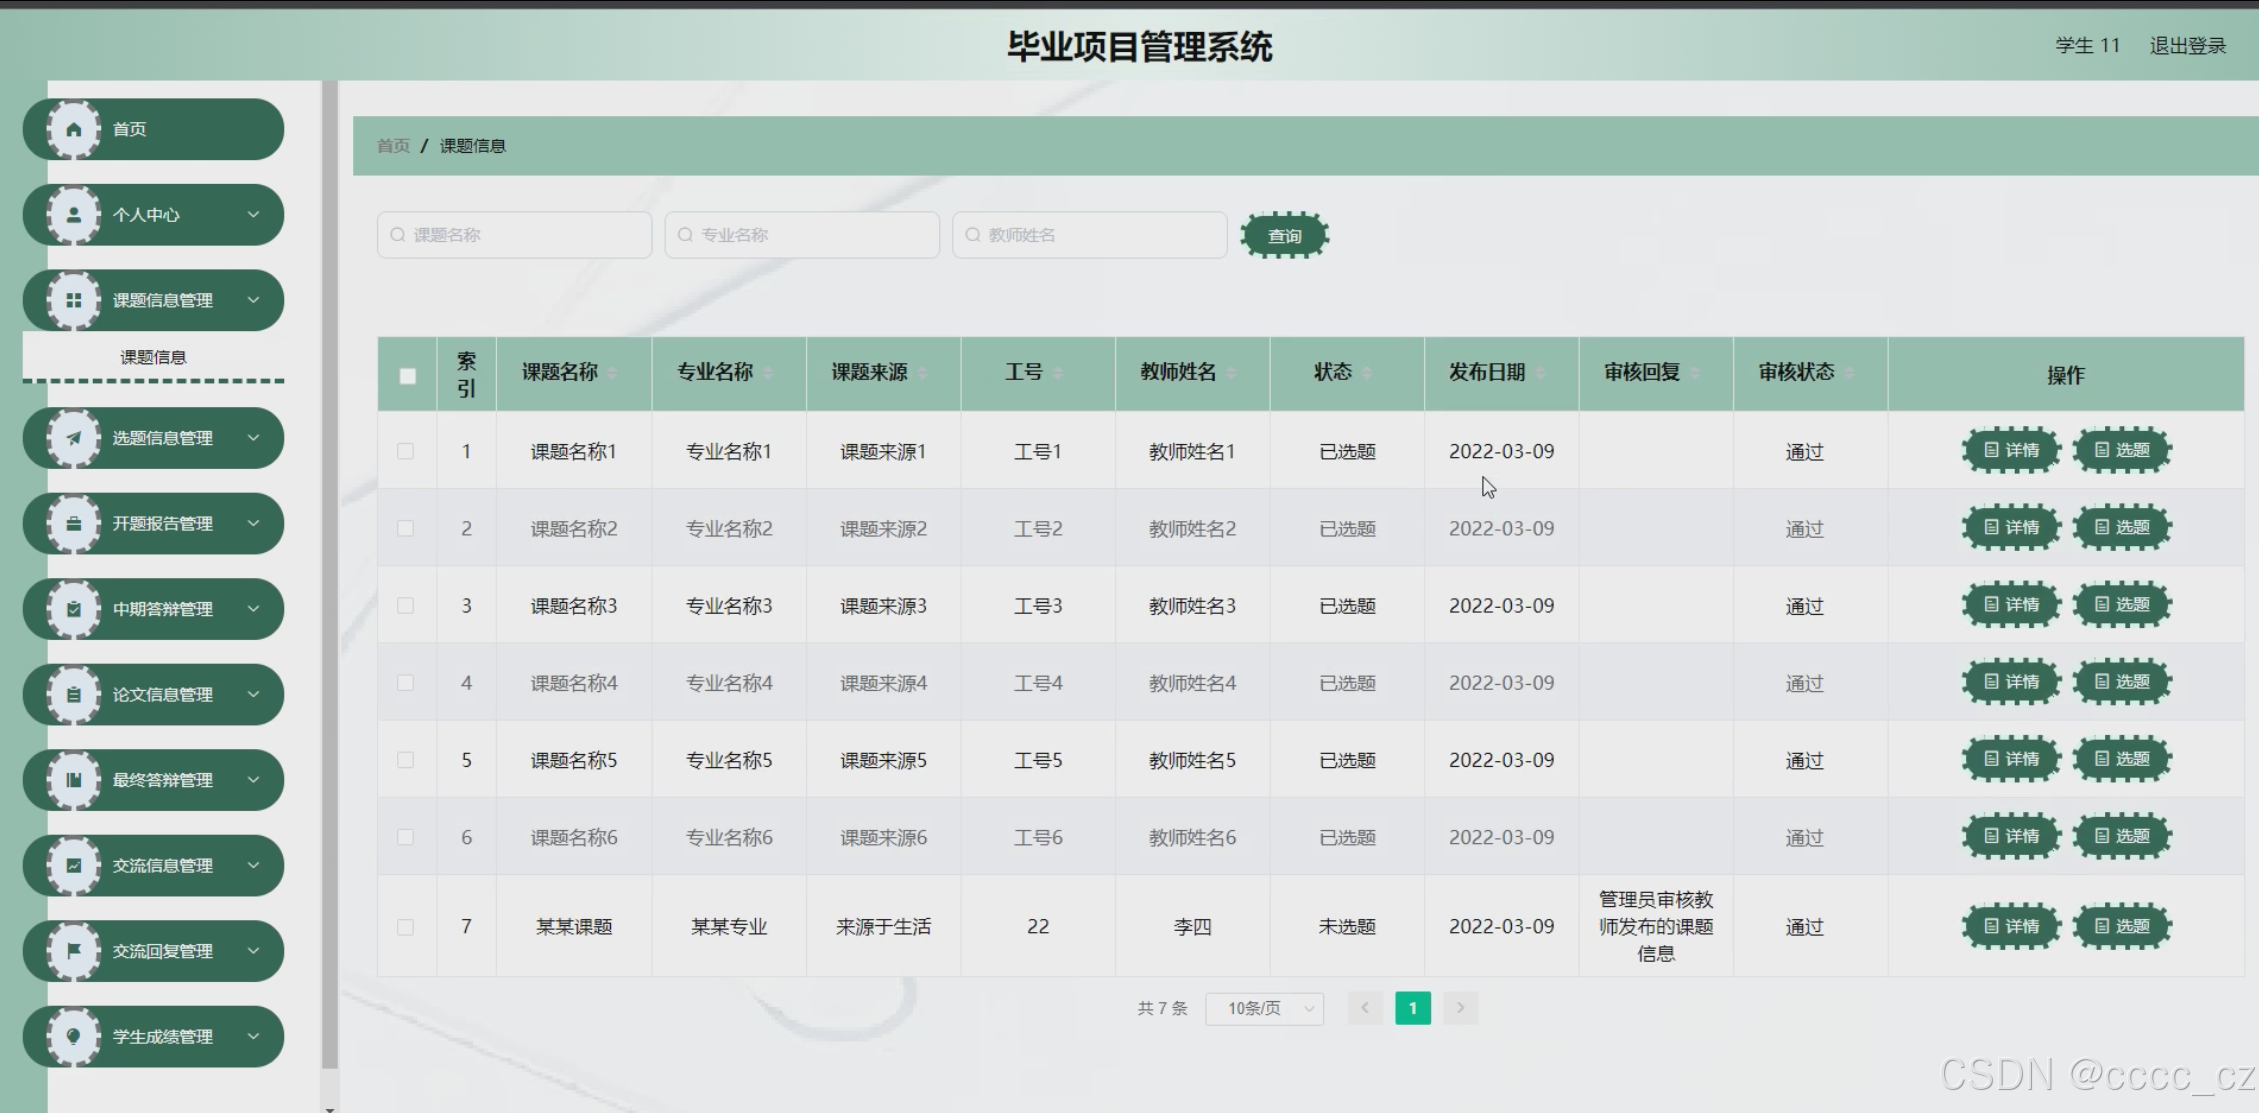Expand the 最终答辩管理 menu chevron
Screen dimensions: 2259x1113
(x=253, y=780)
